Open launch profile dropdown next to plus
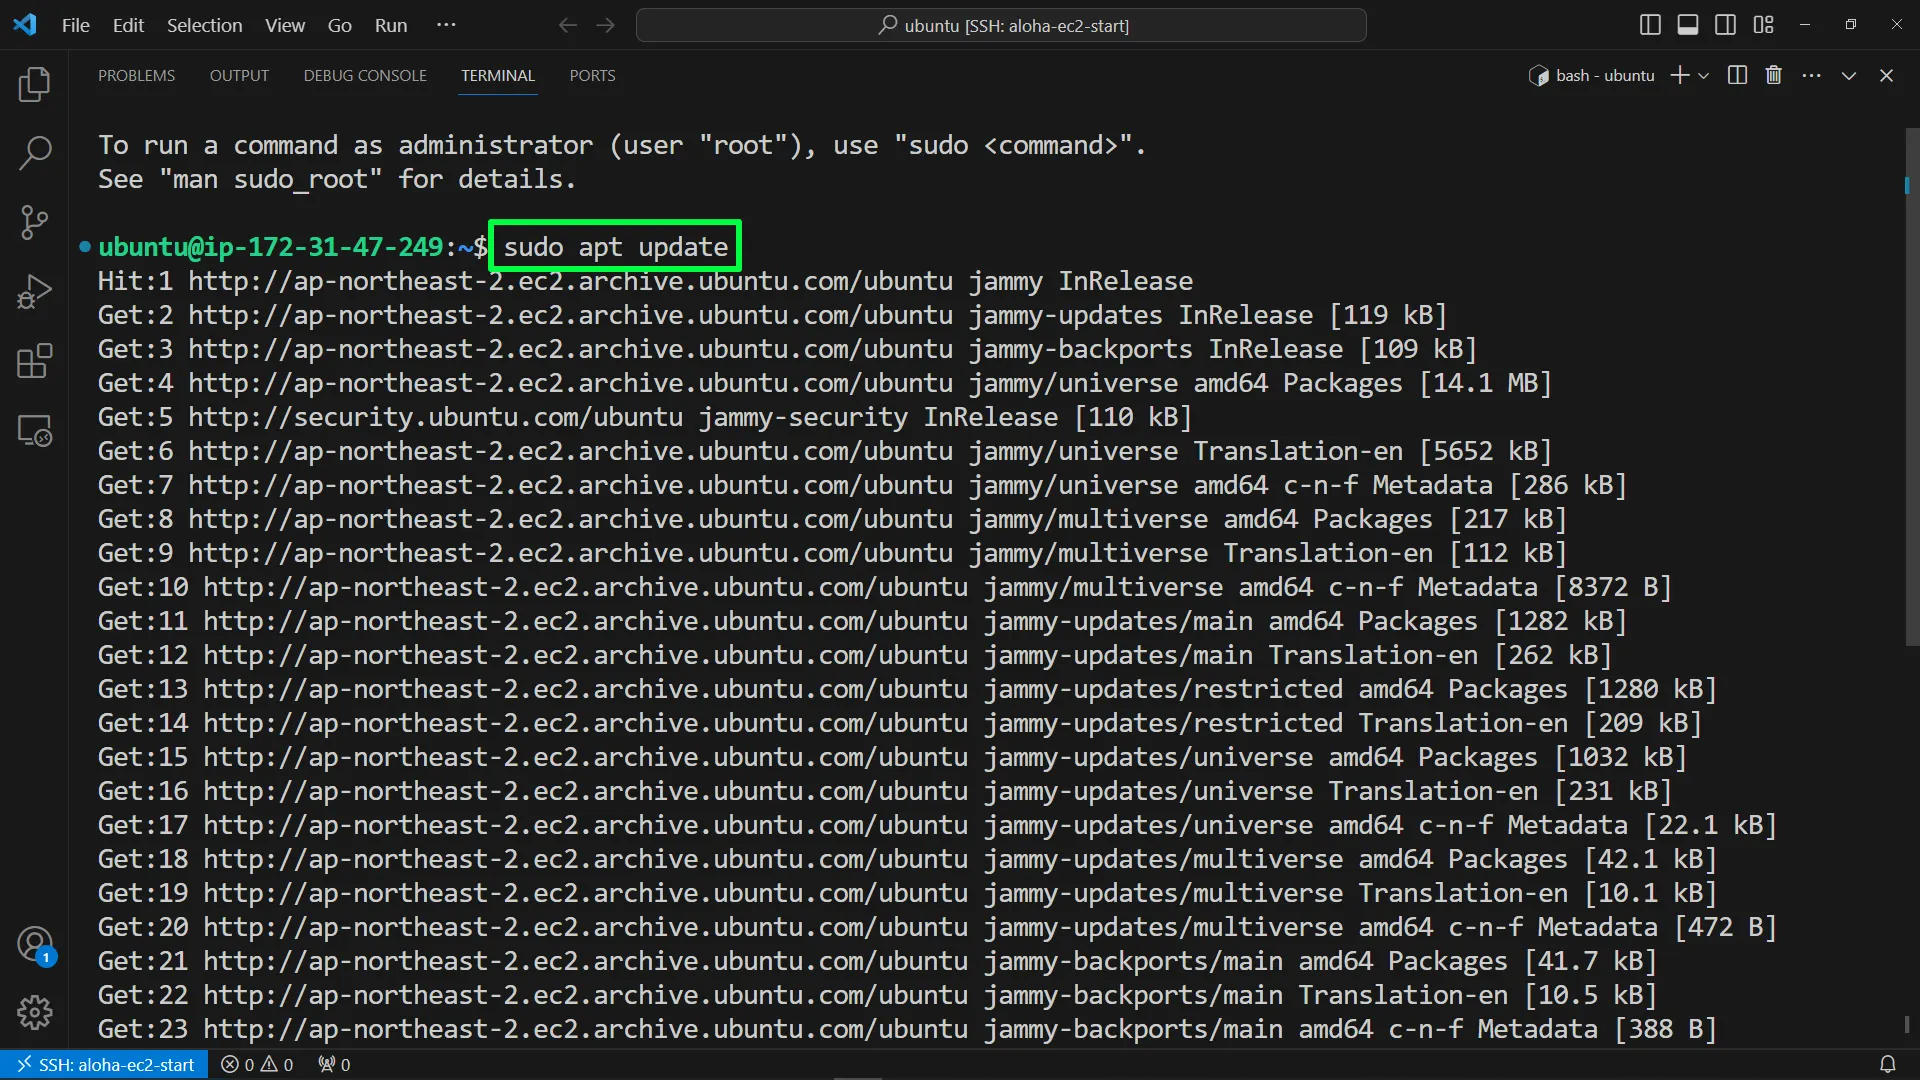The image size is (1920, 1080). 1704,76
